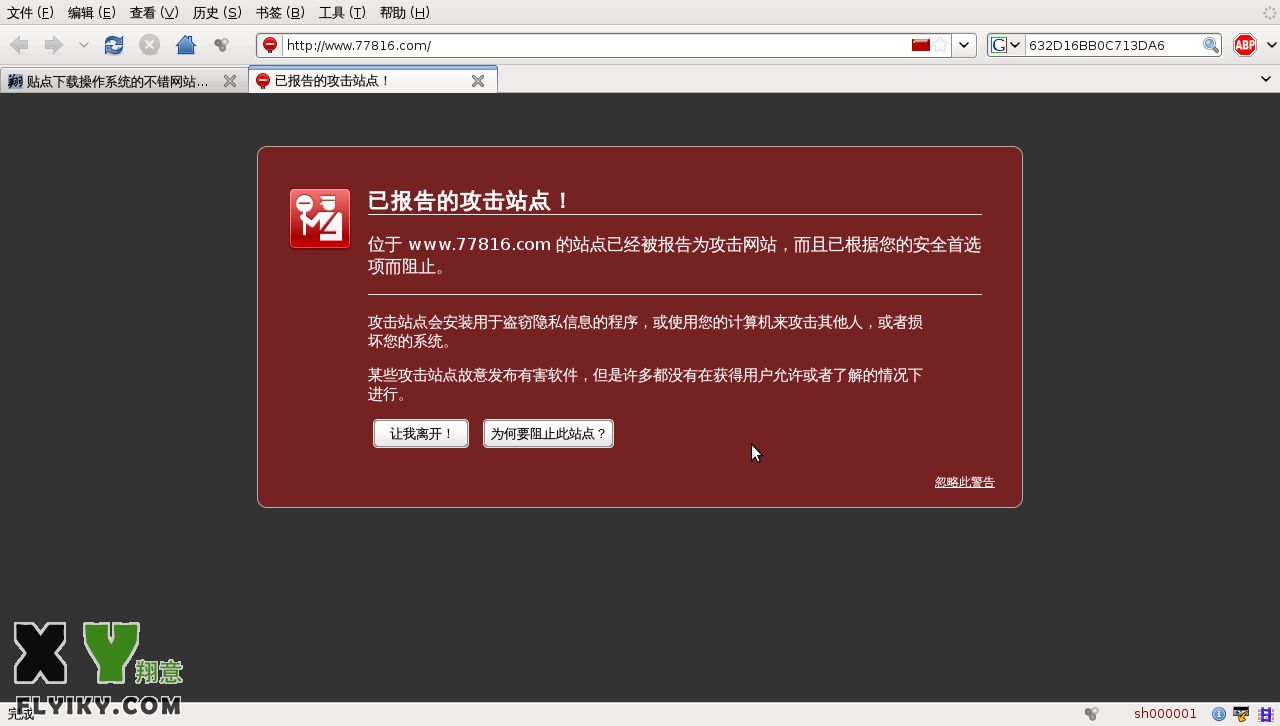
Task: Close the 已报告的攻击站点 tab
Action: pyautogui.click(x=478, y=81)
